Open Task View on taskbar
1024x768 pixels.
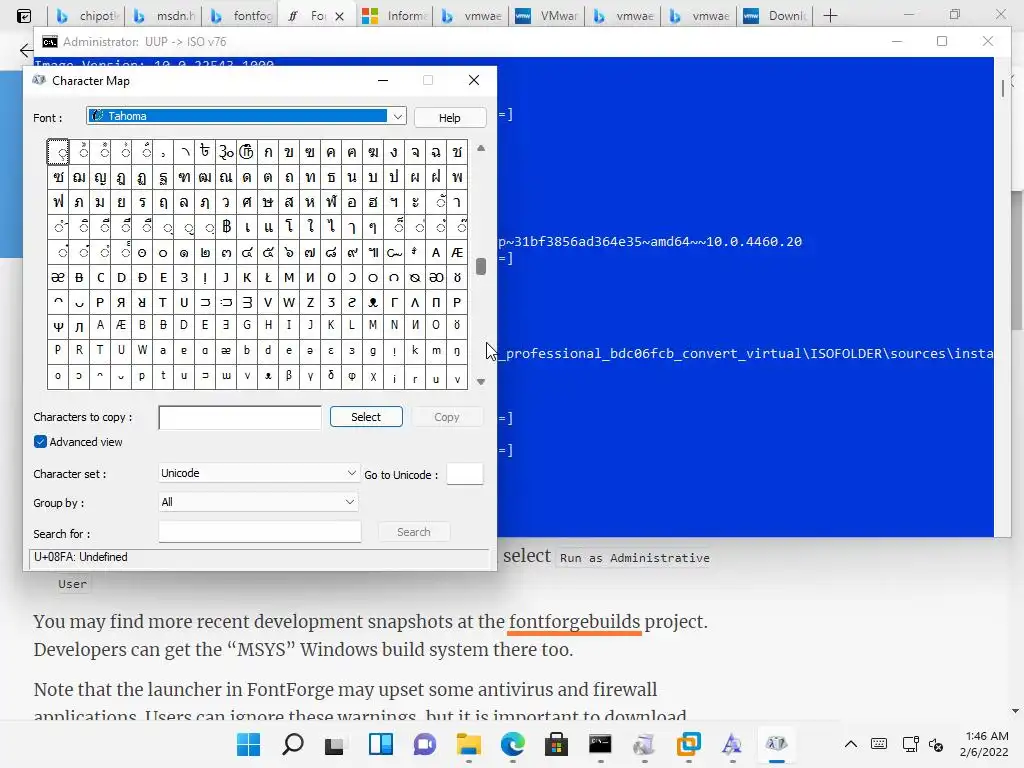[x=336, y=744]
